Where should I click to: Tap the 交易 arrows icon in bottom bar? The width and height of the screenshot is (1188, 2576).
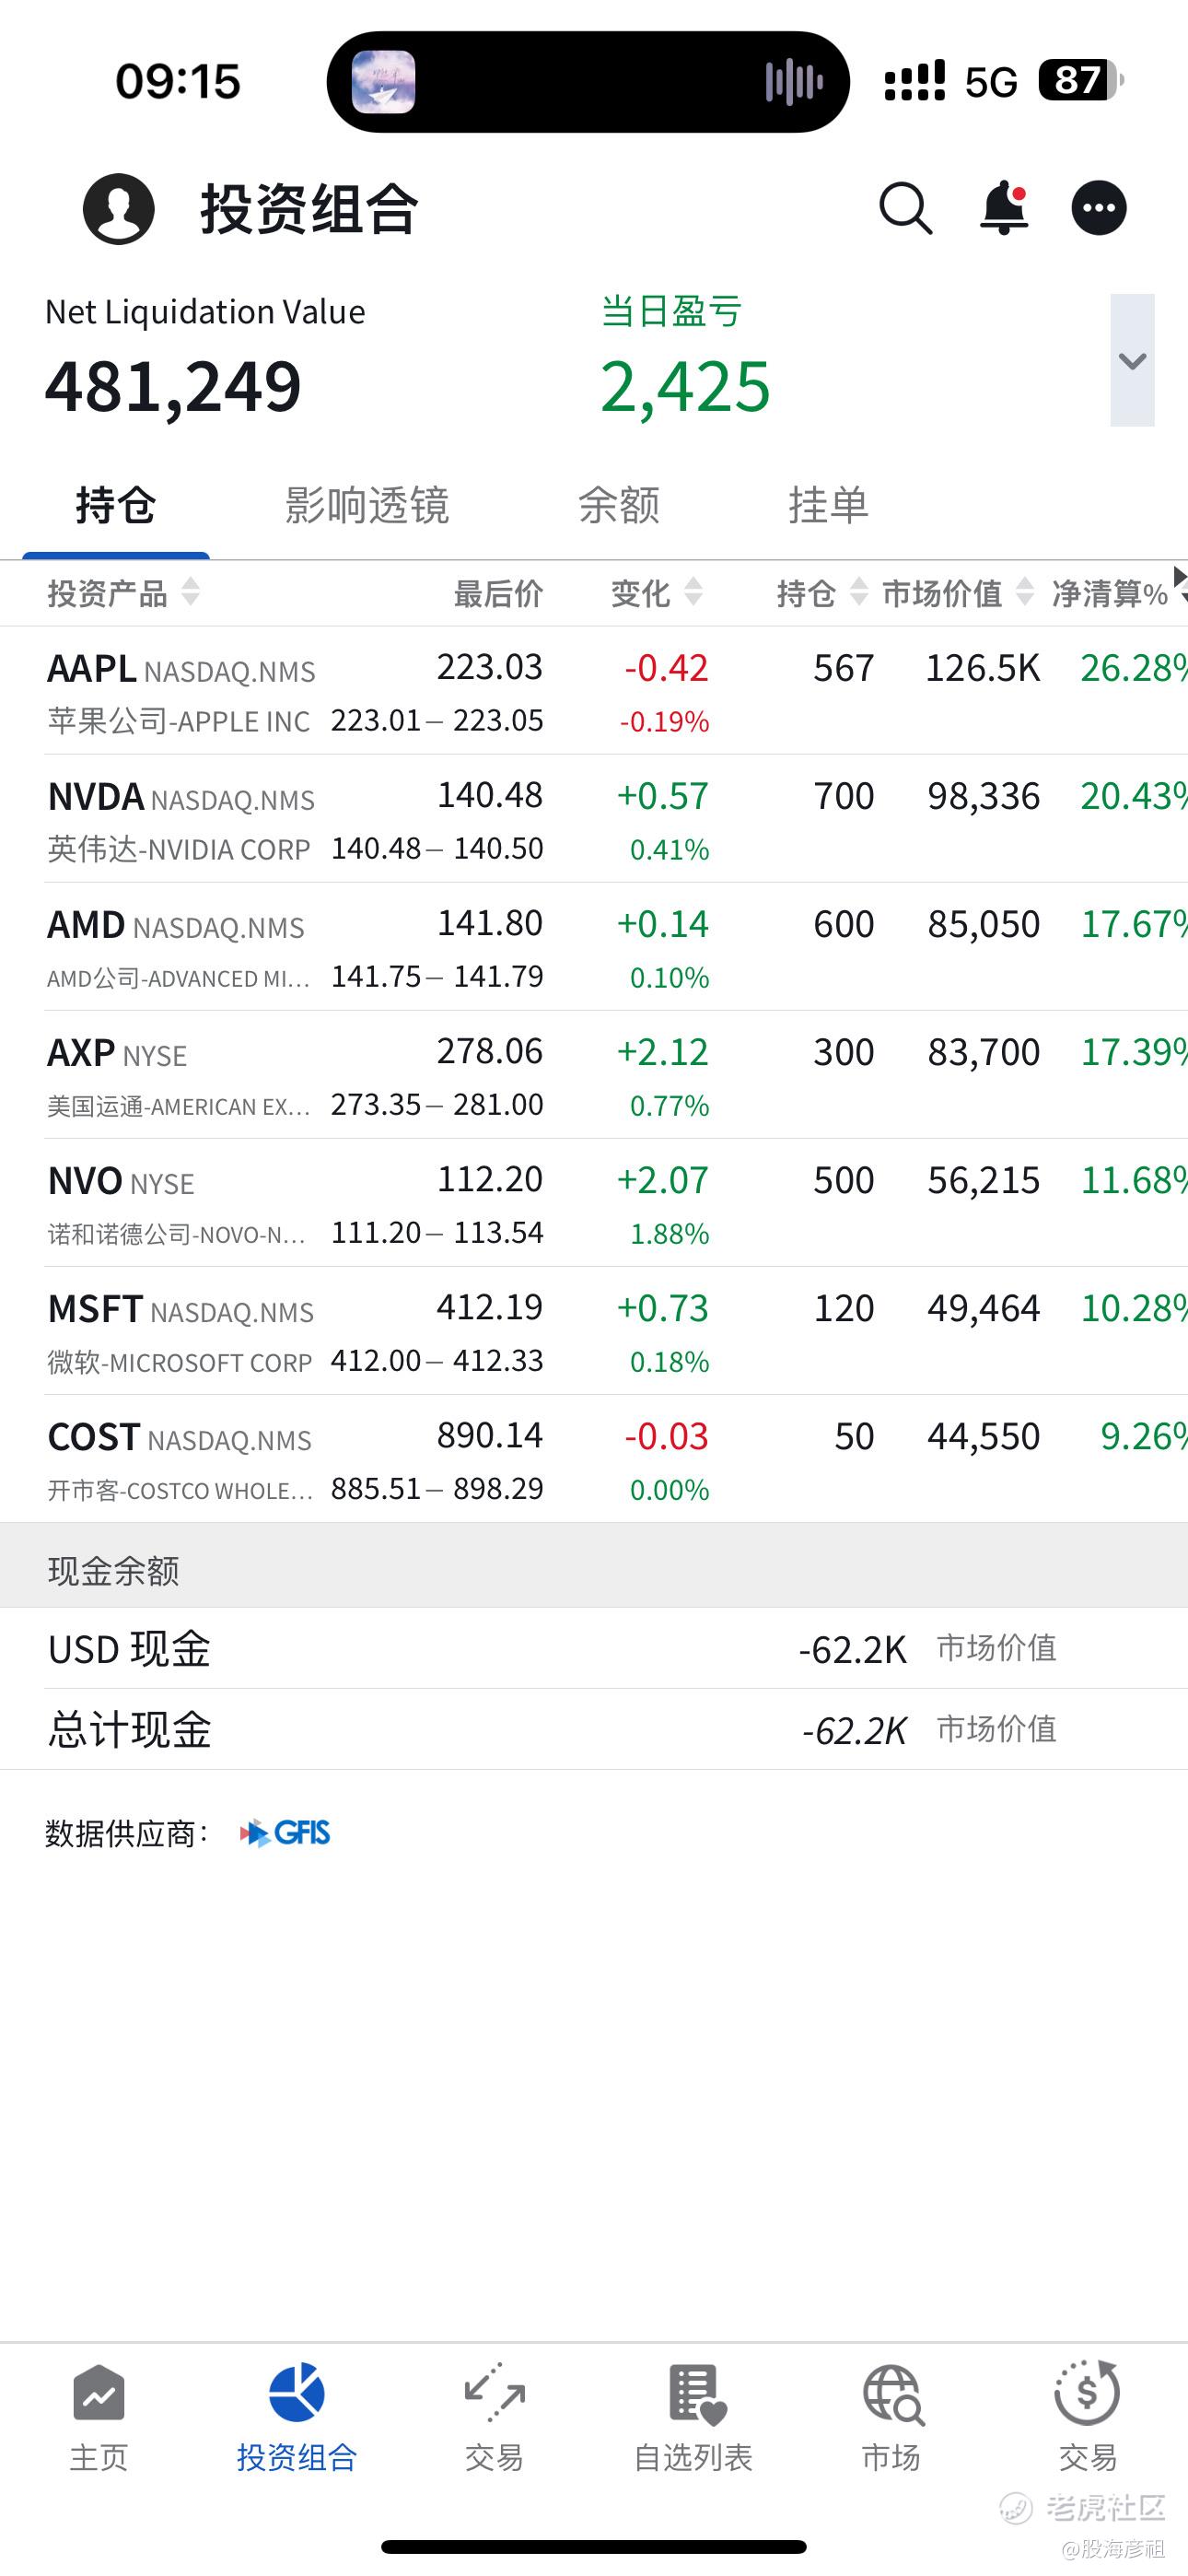pos(494,2393)
